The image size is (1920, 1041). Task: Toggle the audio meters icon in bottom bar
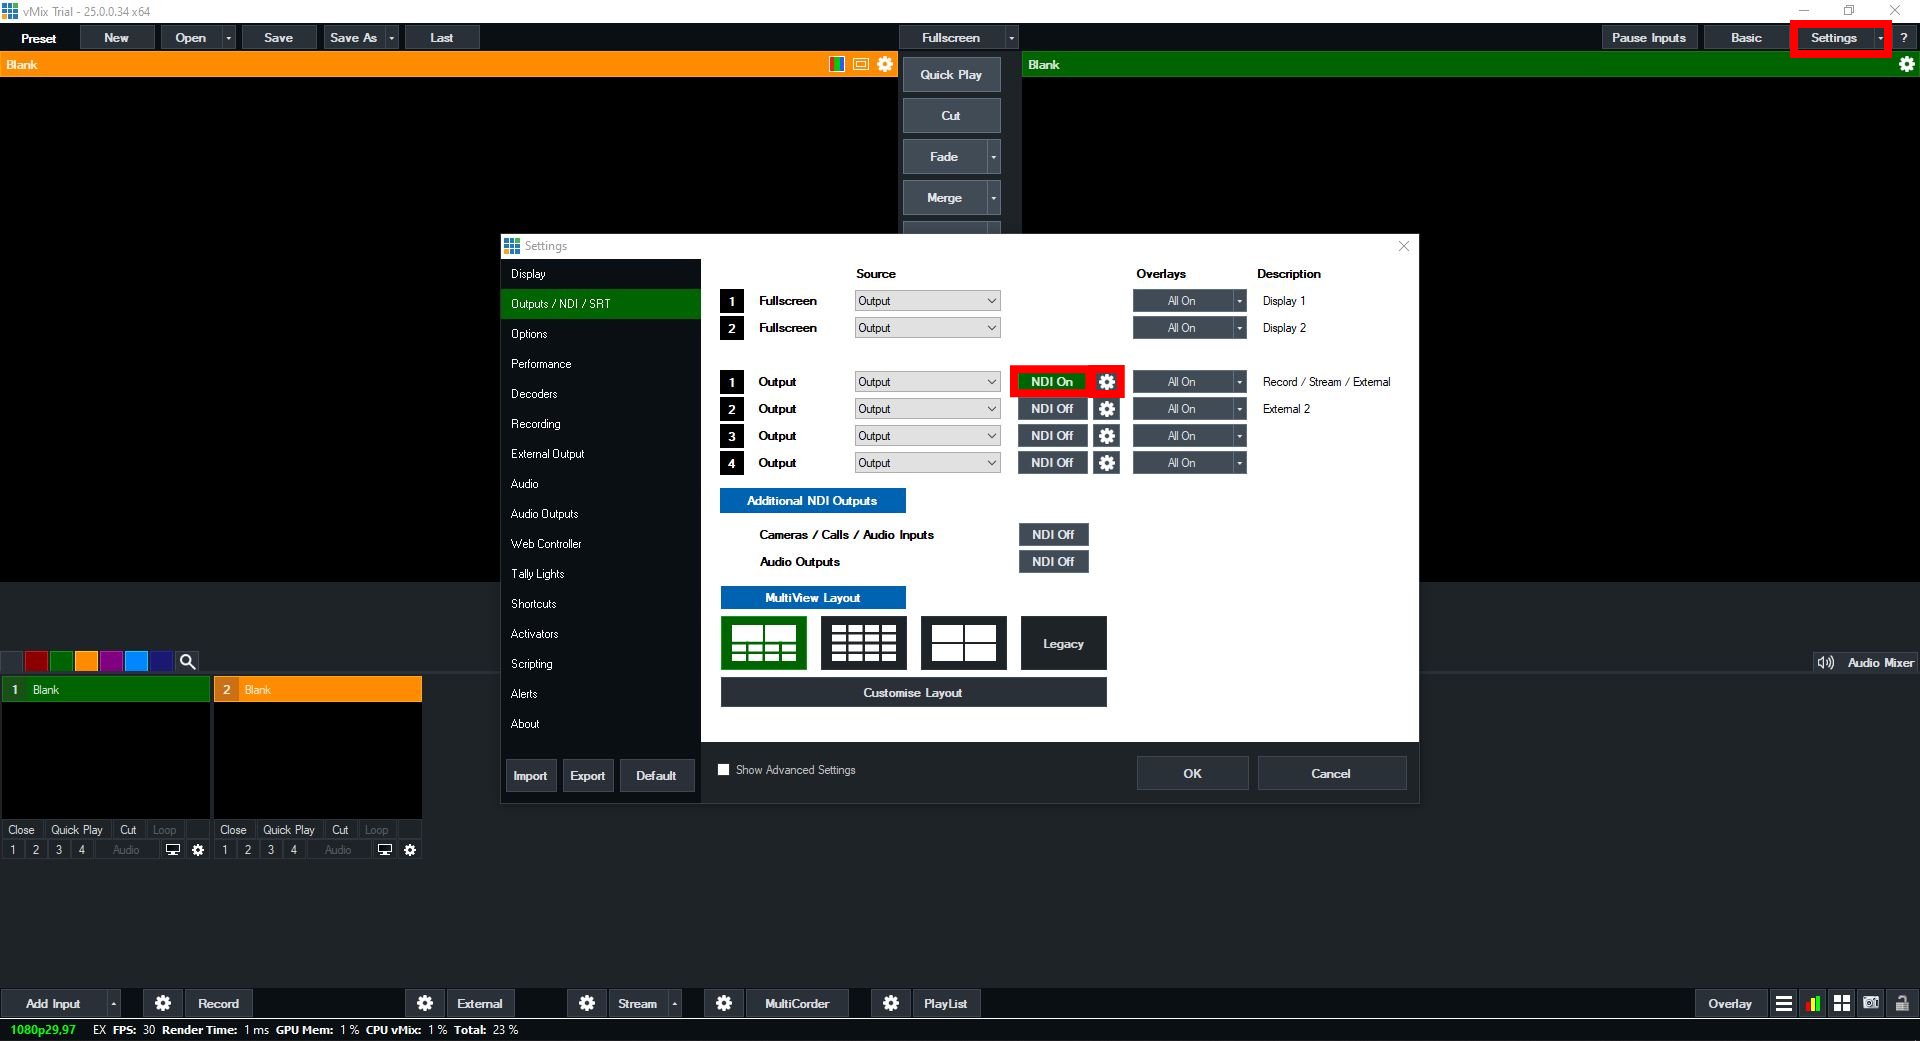[x=1812, y=1003]
